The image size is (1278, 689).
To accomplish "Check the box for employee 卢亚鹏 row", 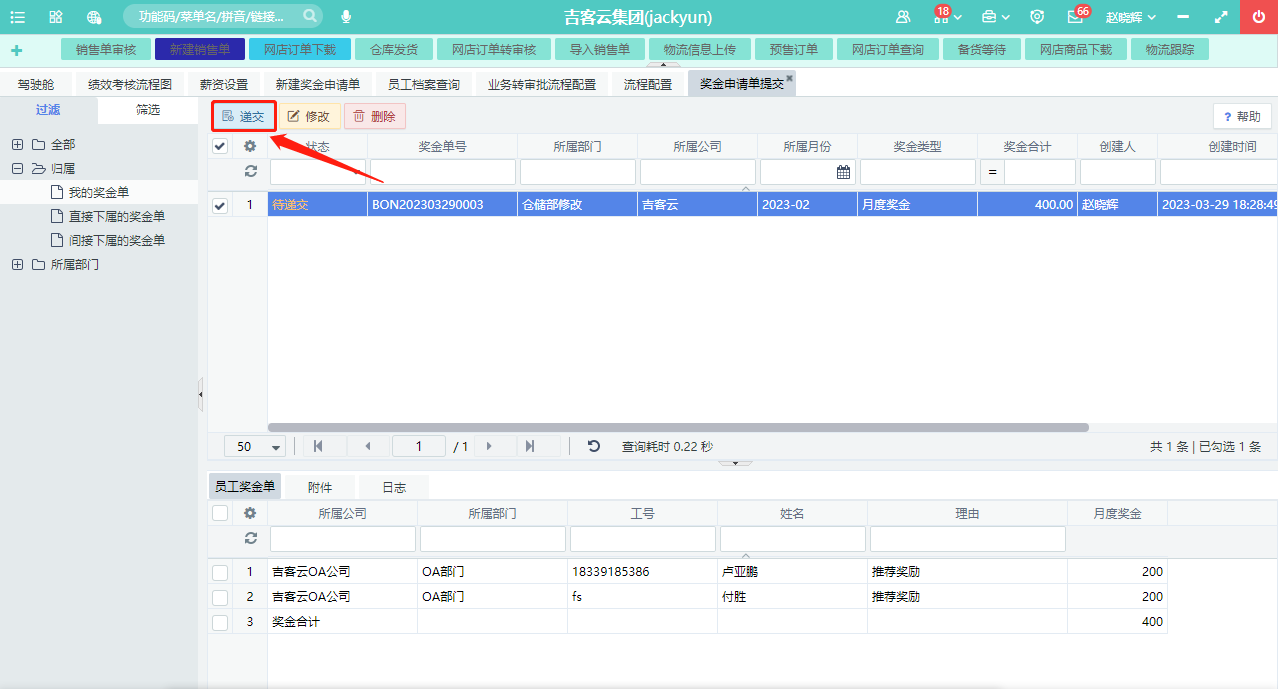I will coord(220,573).
